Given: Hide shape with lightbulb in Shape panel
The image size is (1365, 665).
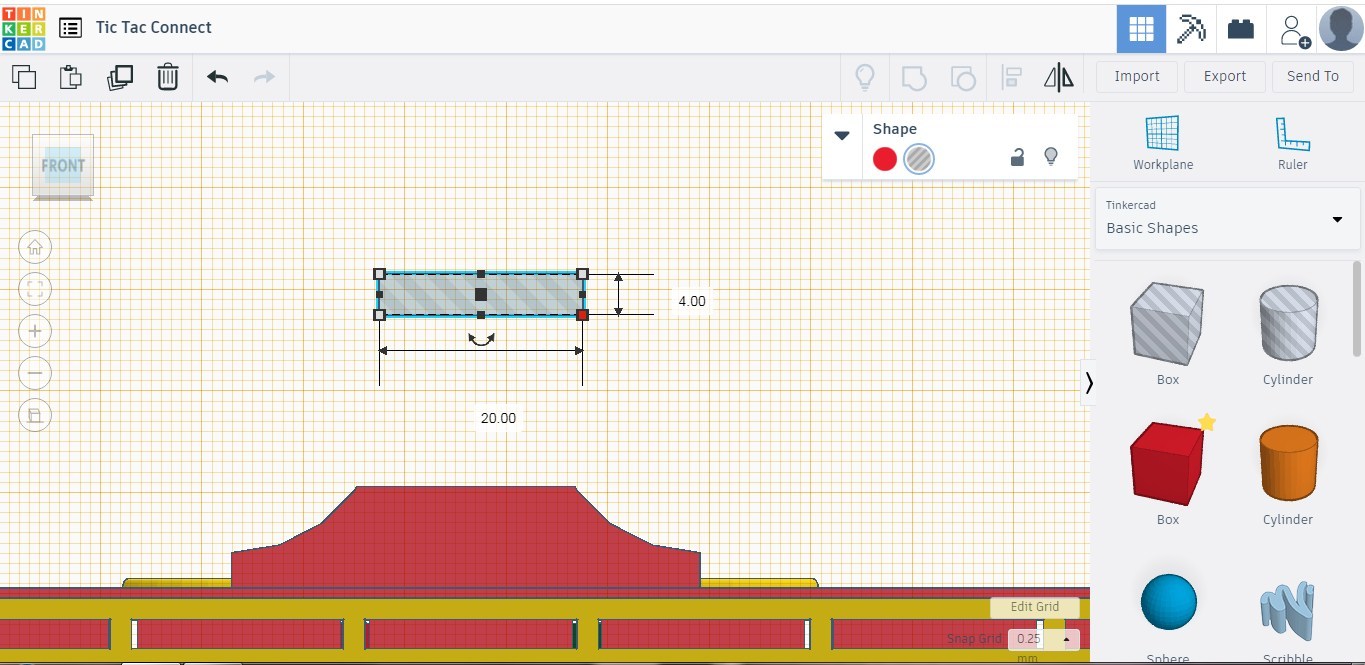Looking at the screenshot, I should point(1050,157).
